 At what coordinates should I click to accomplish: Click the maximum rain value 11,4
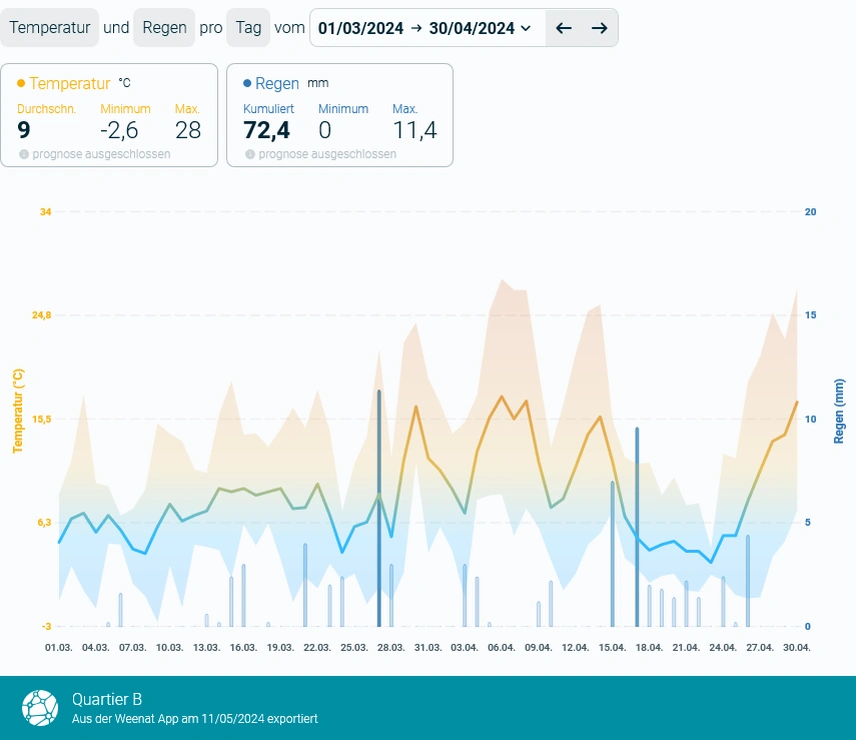click(414, 130)
